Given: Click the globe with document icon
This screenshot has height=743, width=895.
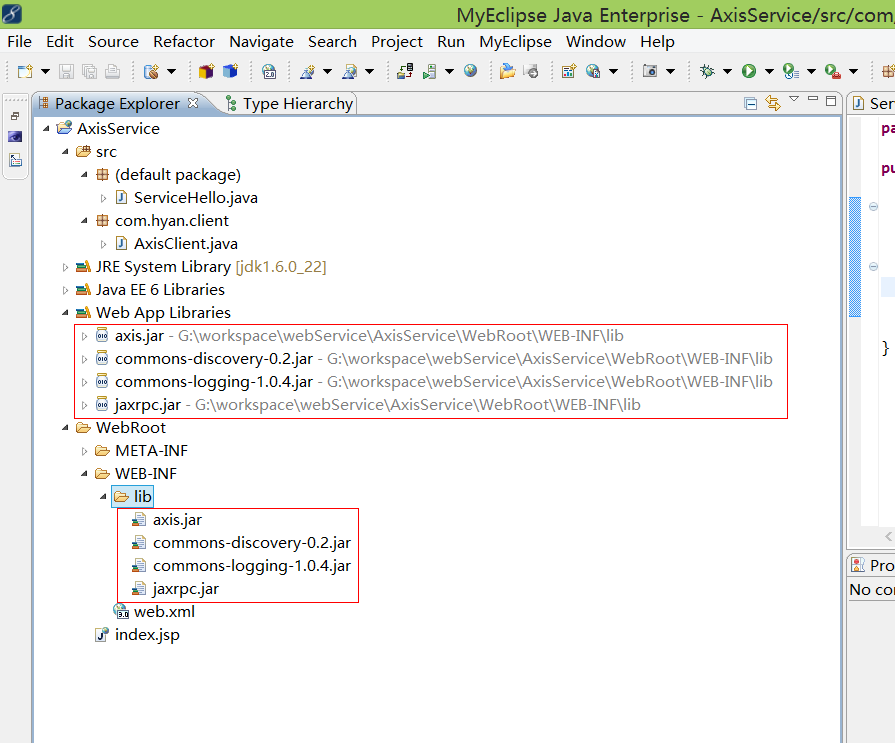Looking at the screenshot, I should (593, 71).
